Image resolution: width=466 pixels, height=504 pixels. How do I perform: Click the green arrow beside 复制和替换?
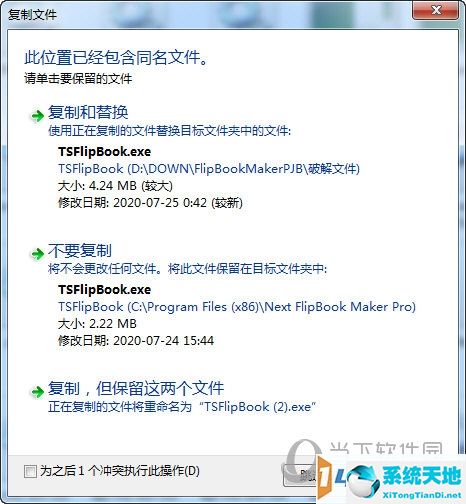(37, 116)
